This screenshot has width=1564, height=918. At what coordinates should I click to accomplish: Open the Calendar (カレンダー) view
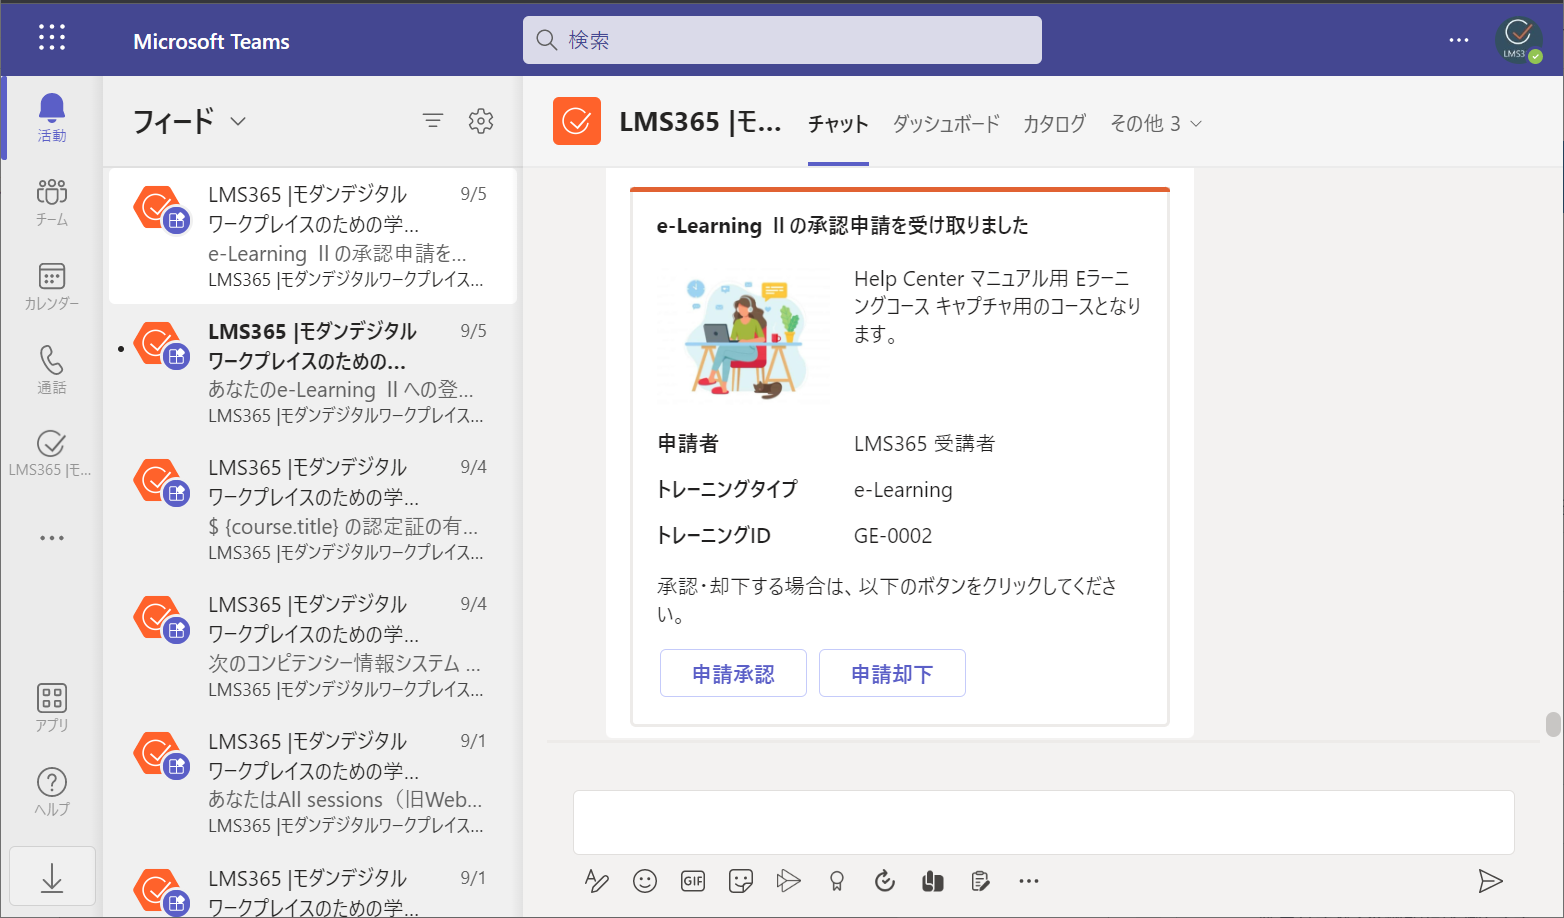[x=52, y=286]
